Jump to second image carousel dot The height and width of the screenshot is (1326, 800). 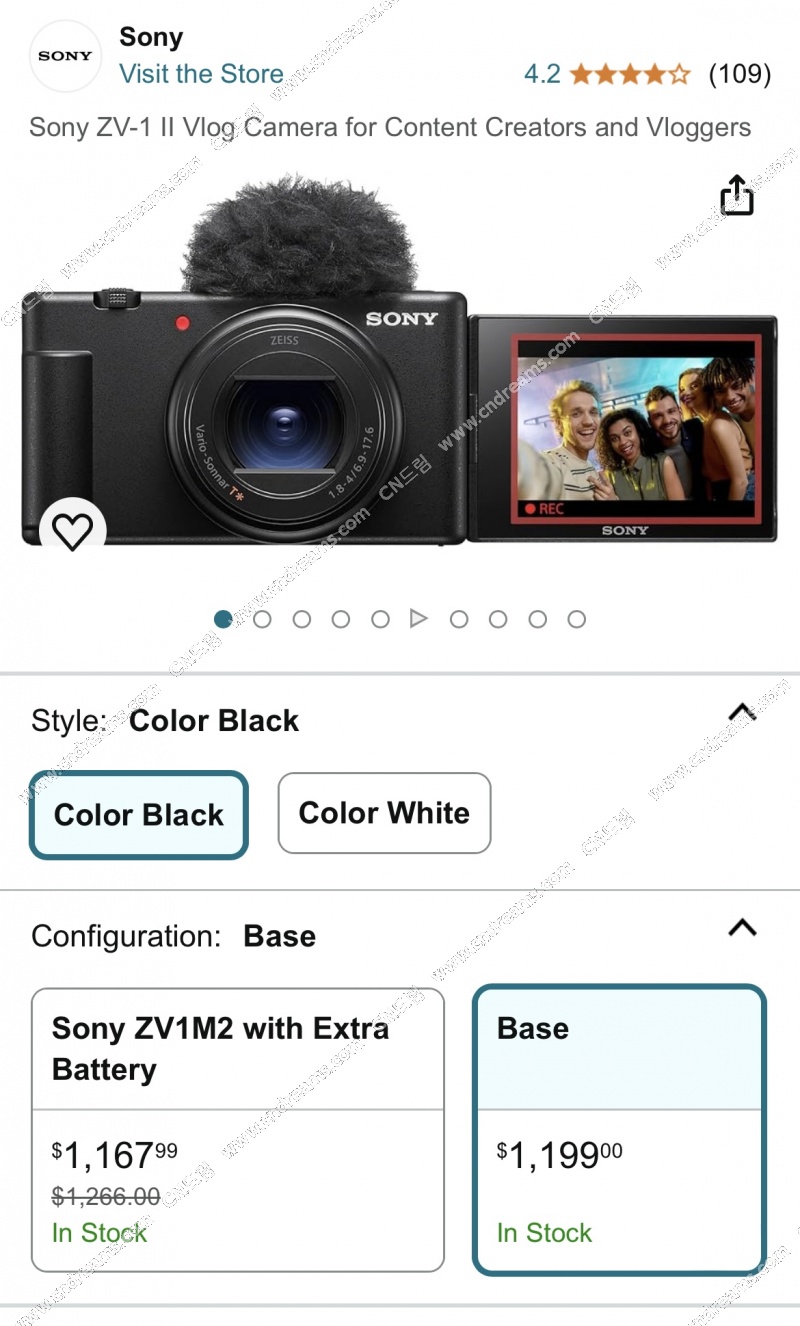262,619
